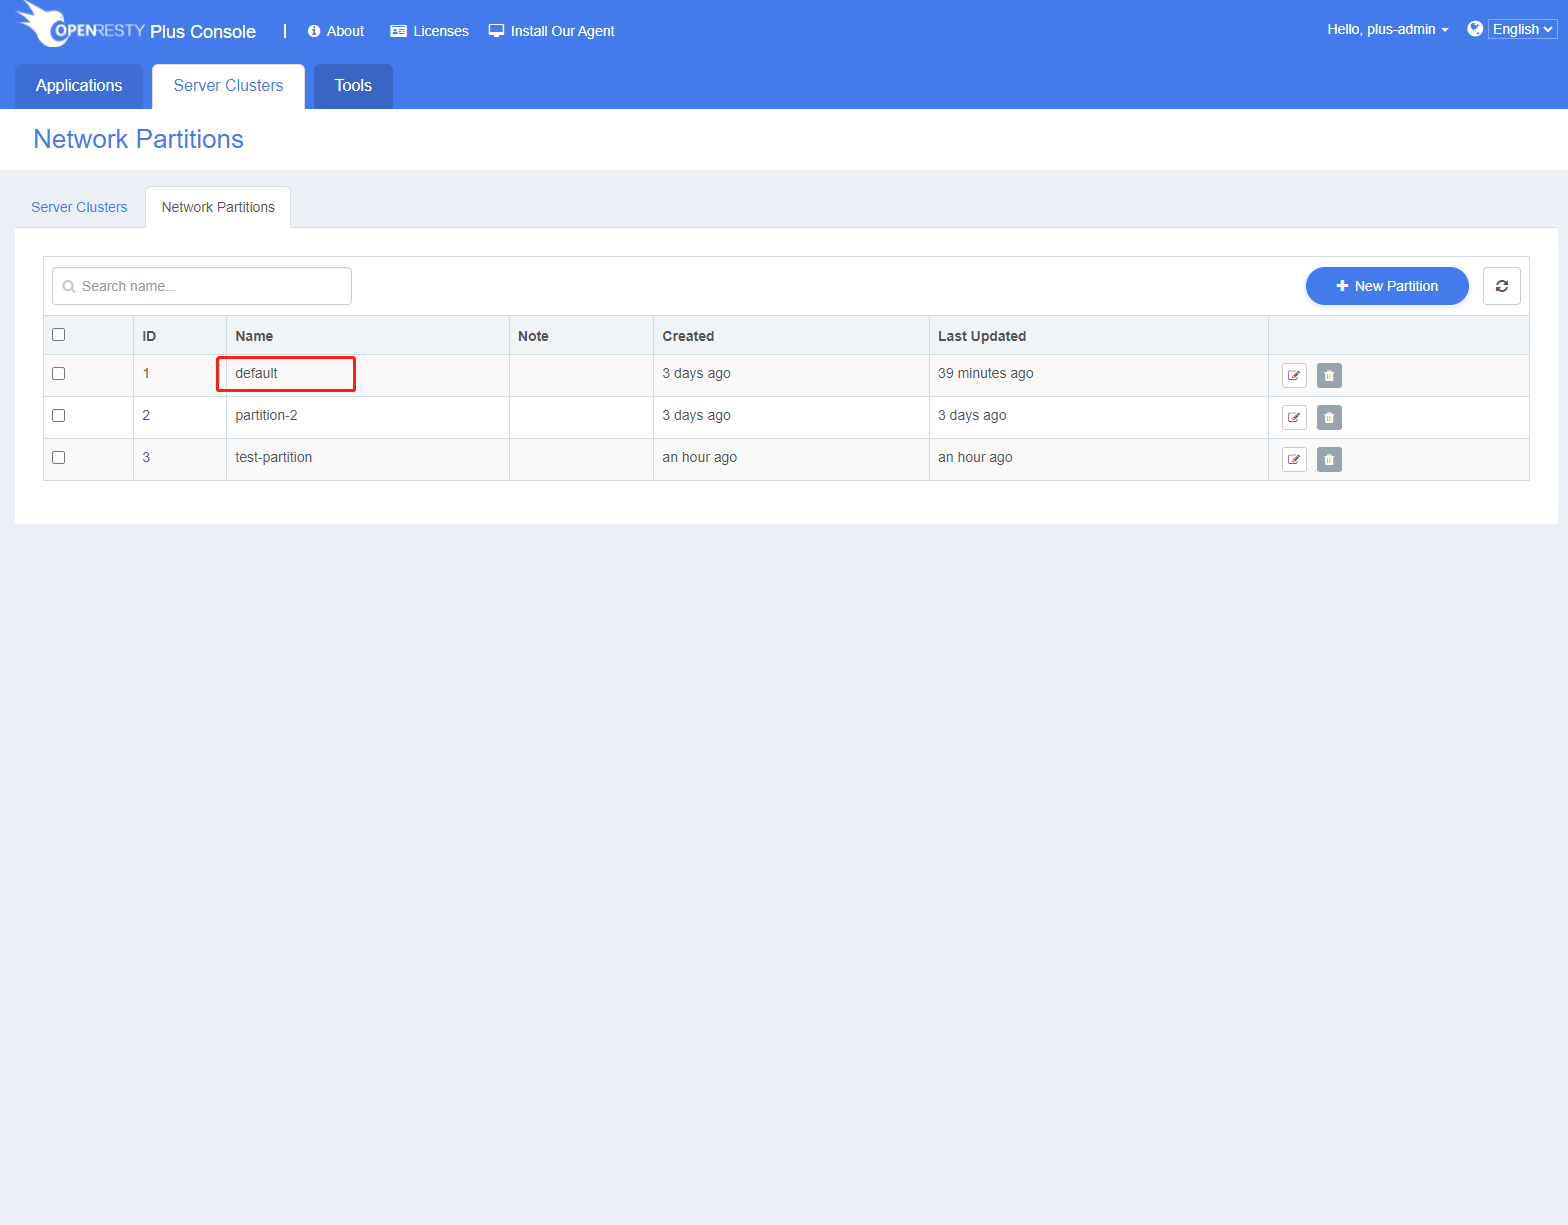This screenshot has width=1568, height=1225.
Task: Open the About page
Action: point(336,31)
